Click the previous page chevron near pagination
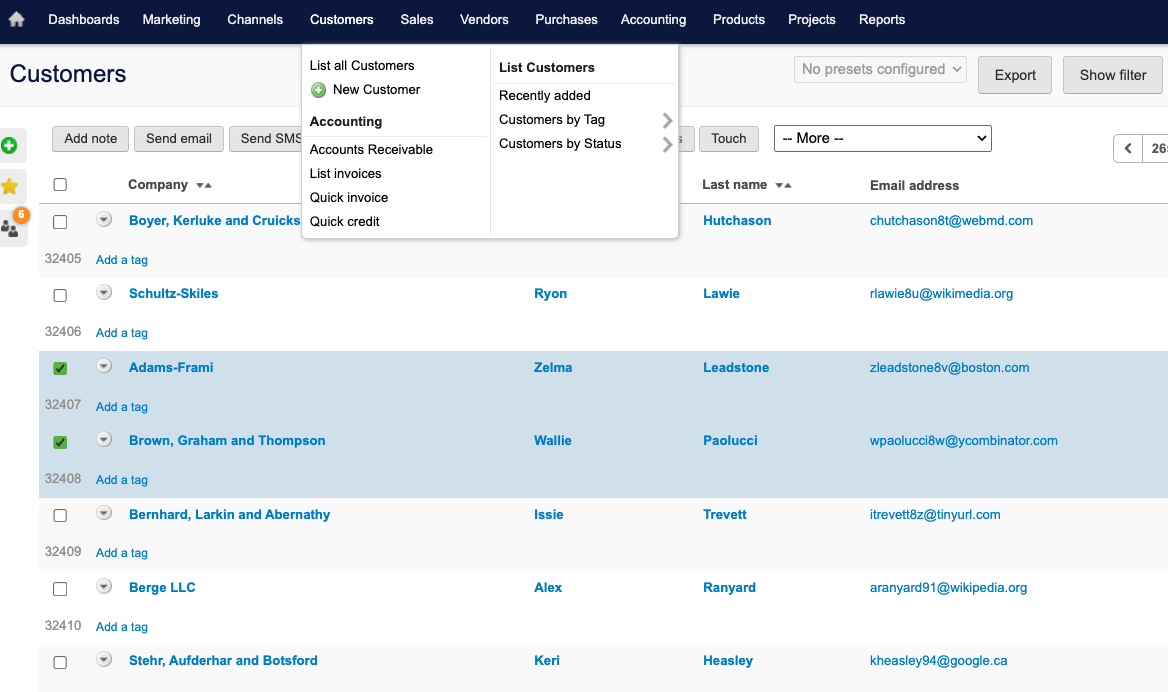The image size is (1168, 692). 1129,147
